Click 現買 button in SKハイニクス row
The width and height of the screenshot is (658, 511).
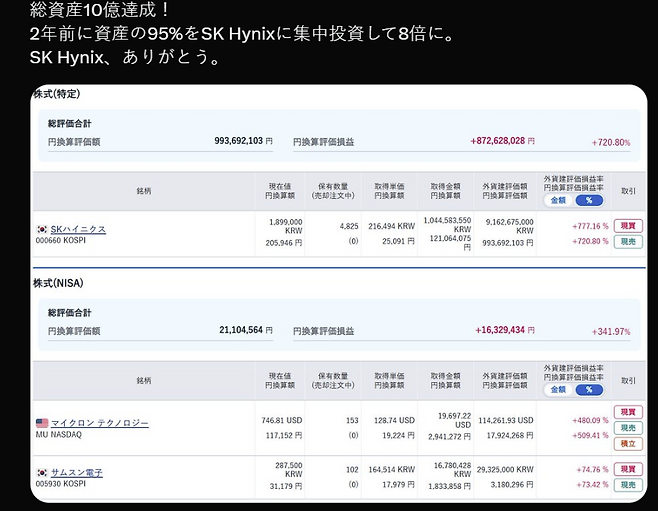(628, 226)
